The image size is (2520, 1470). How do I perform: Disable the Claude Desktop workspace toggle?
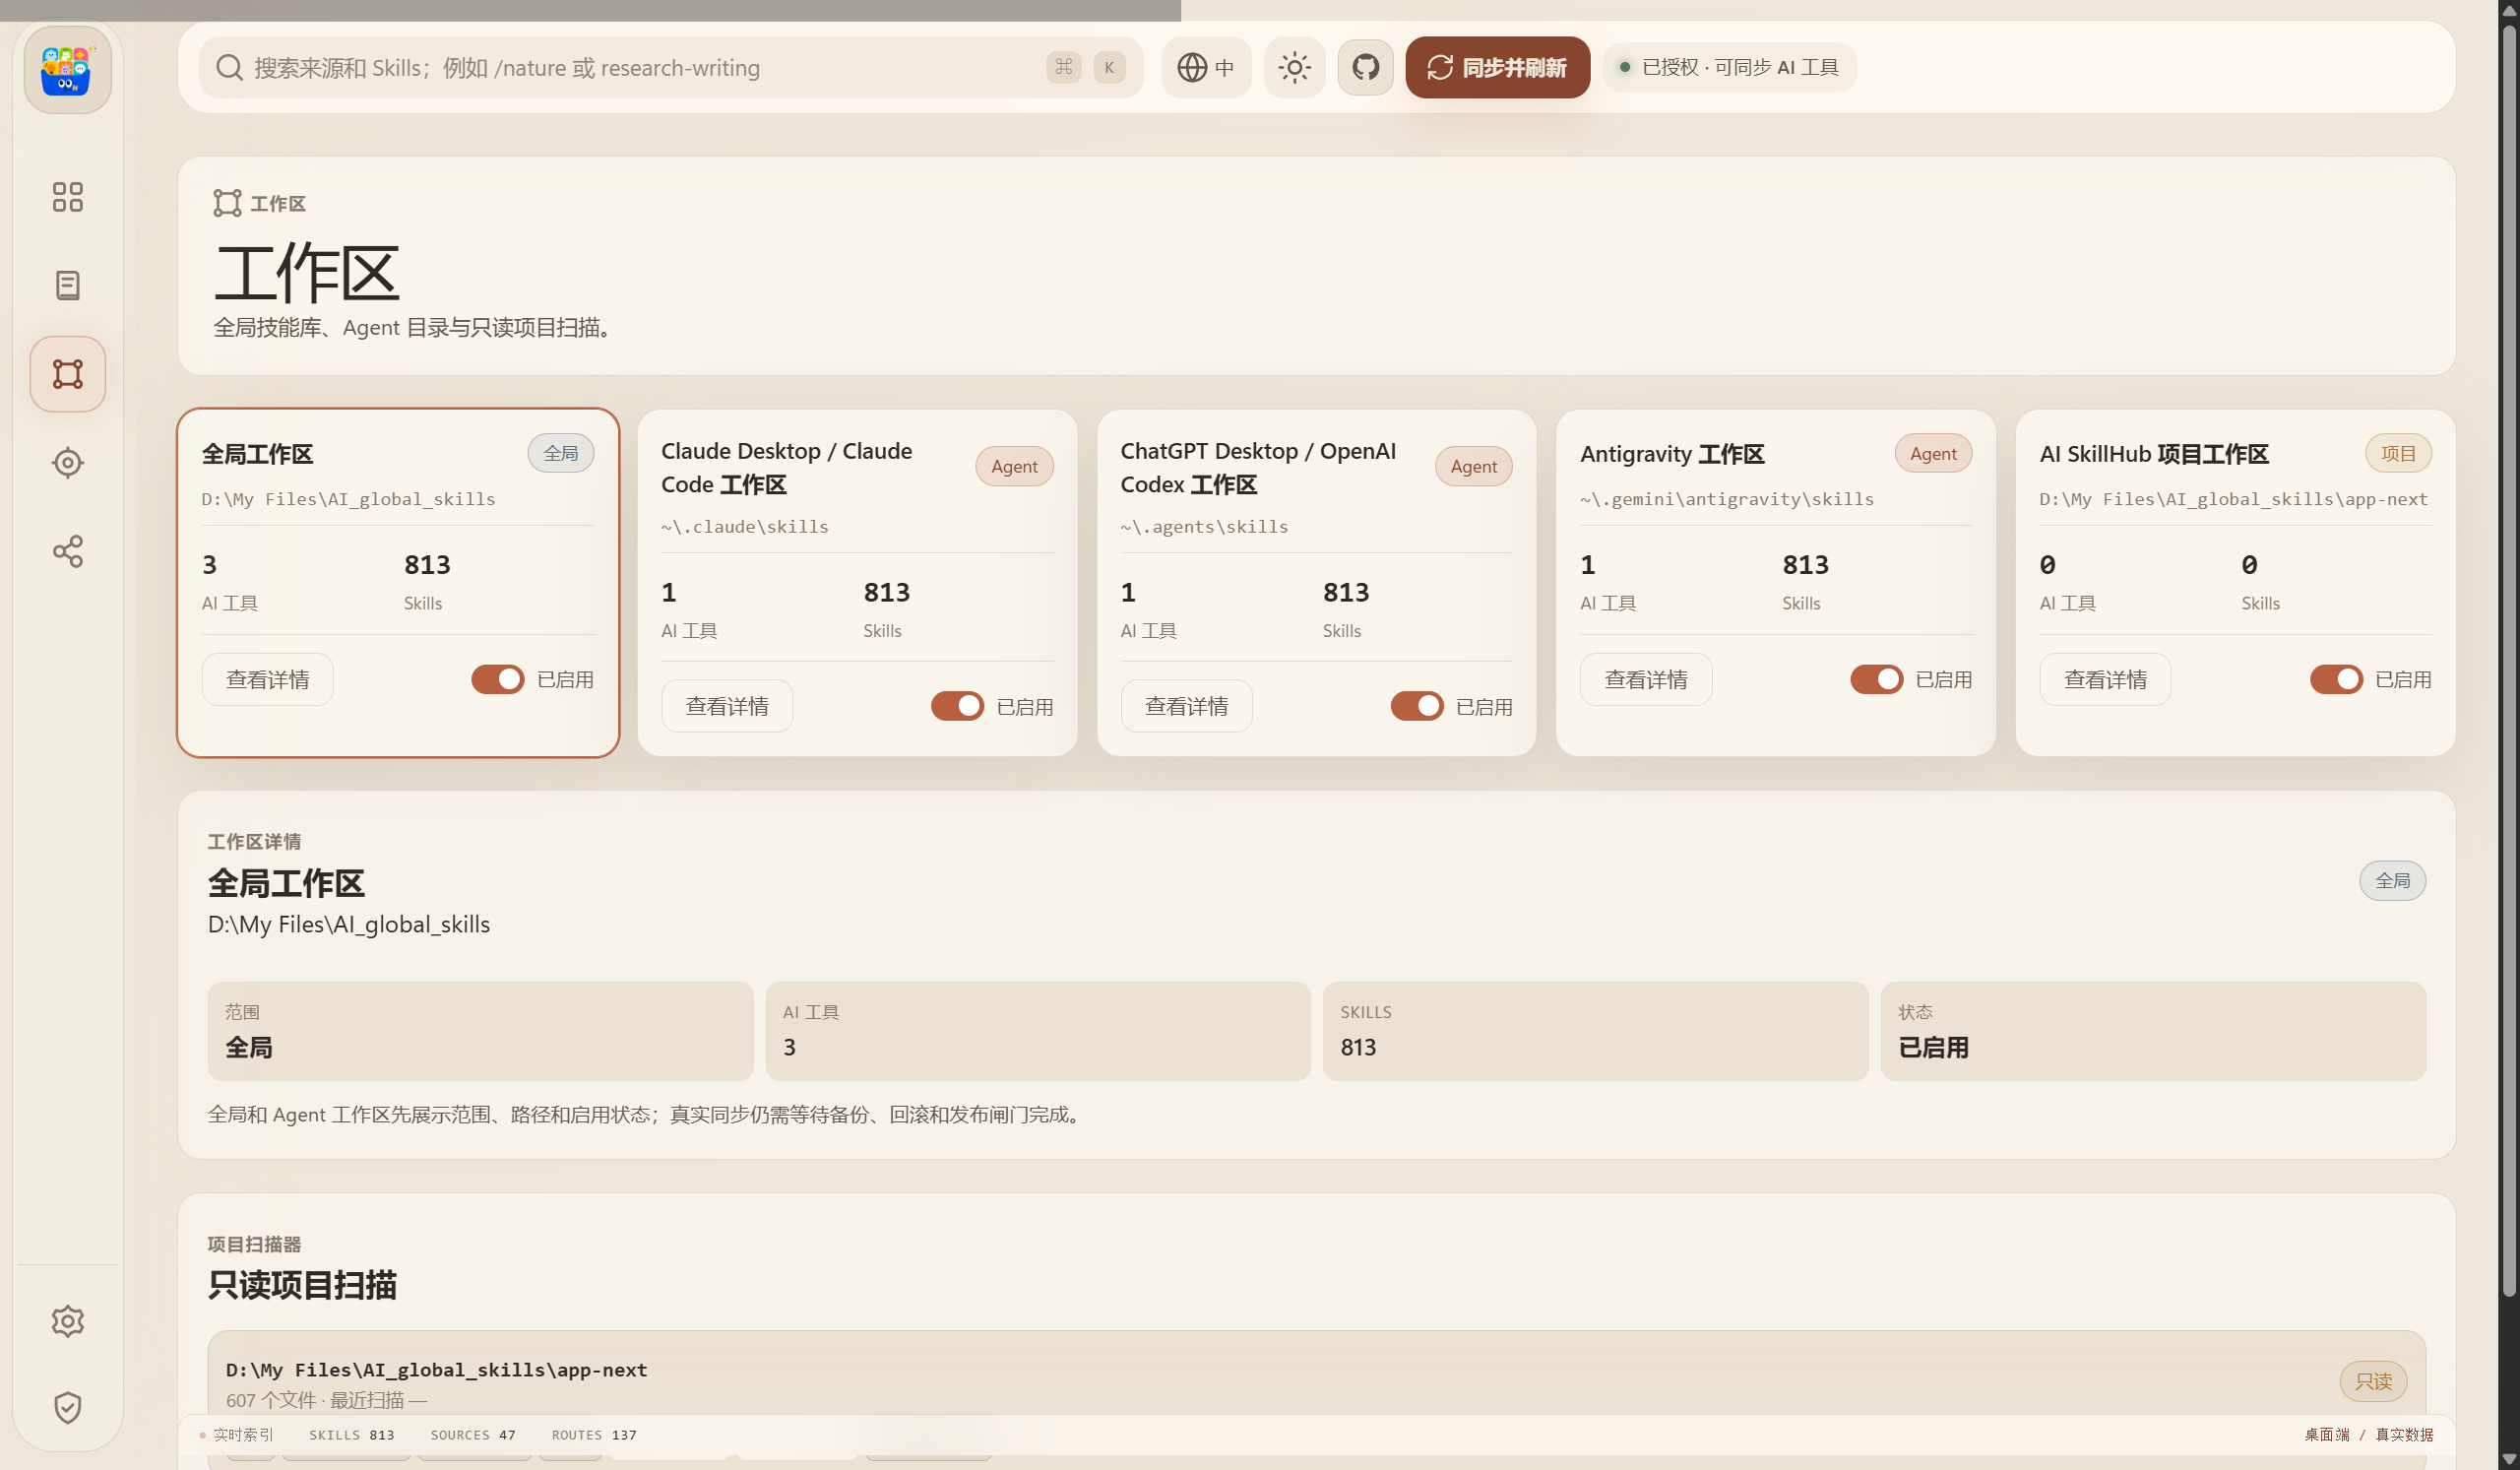pyautogui.click(x=957, y=707)
